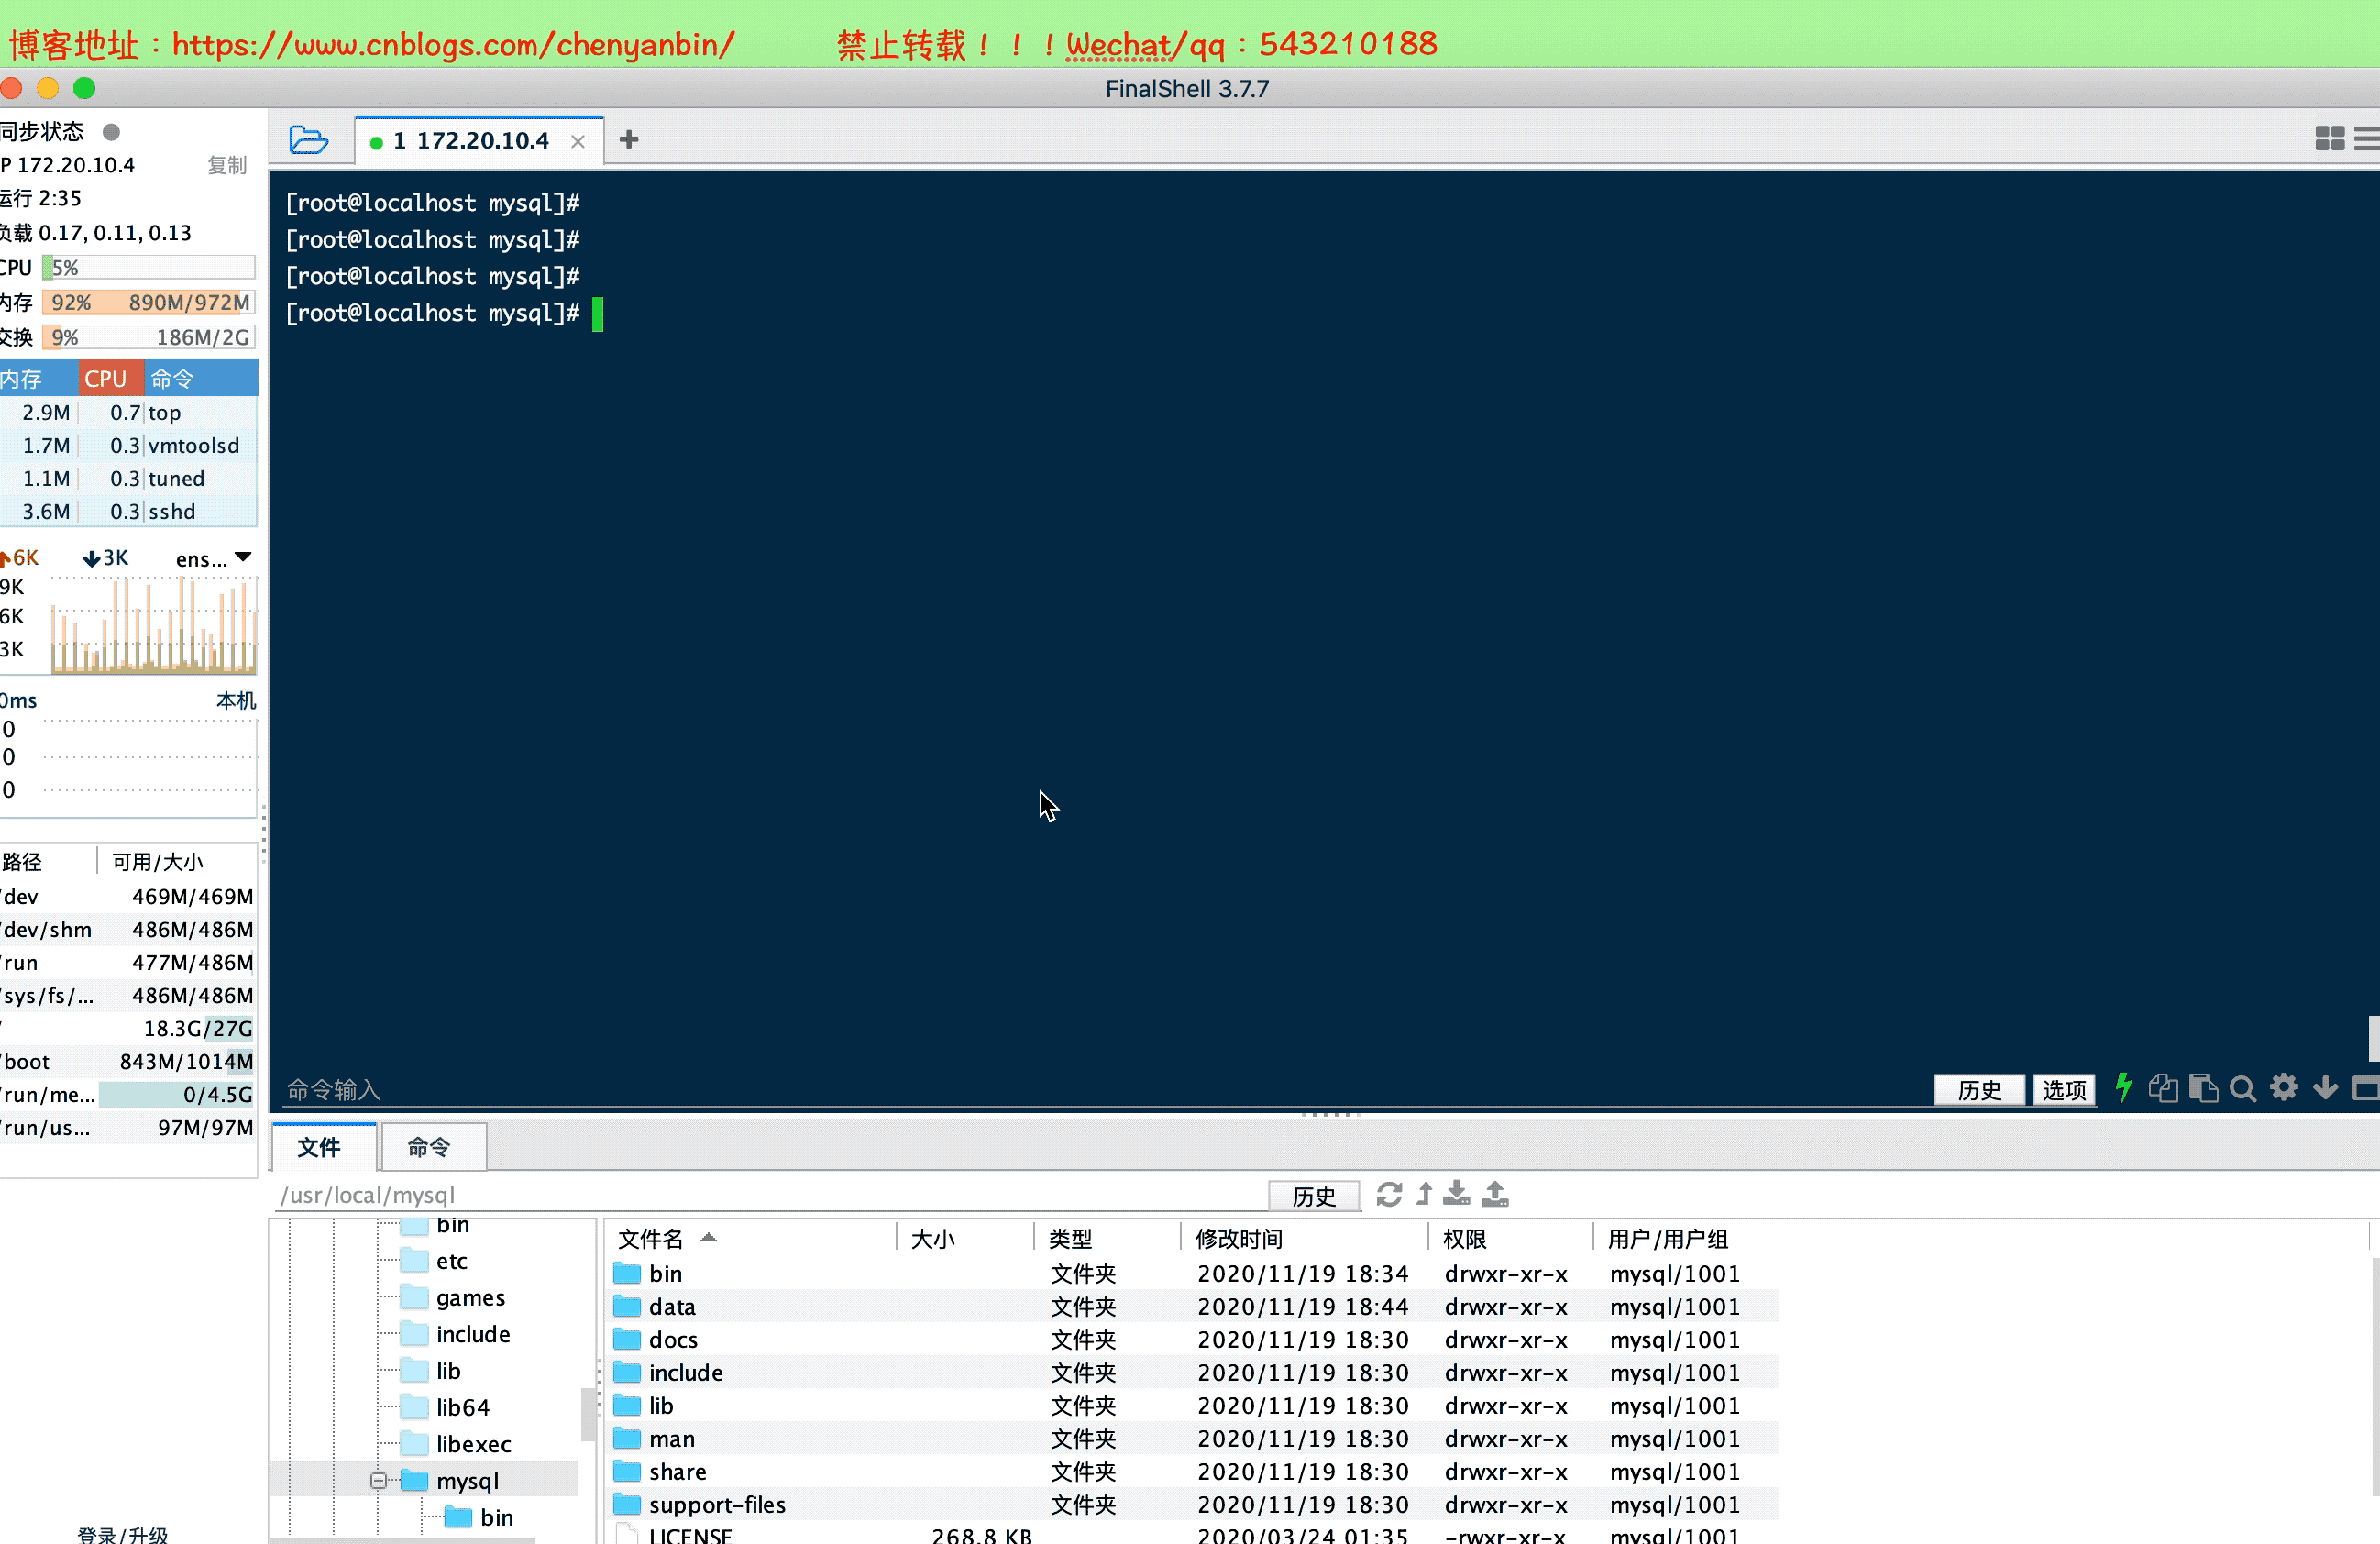Select the man folder row
The image size is (2380, 1544).
click(x=1193, y=1439)
